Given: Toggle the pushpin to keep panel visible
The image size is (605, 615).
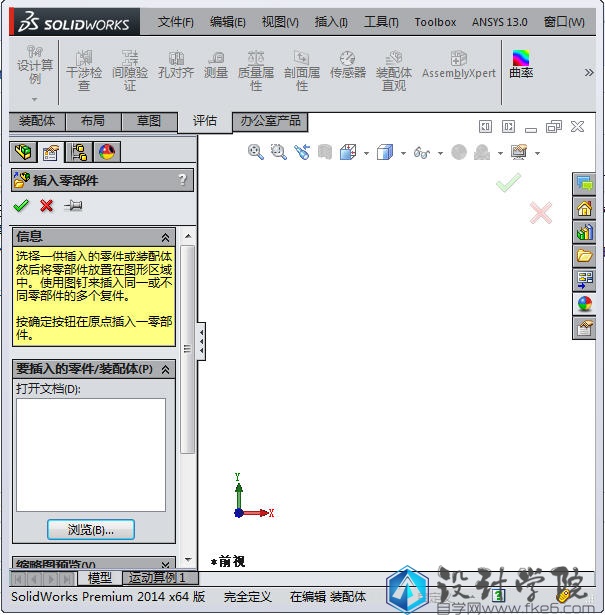Looking at the screenshot, I should [73, 206].
